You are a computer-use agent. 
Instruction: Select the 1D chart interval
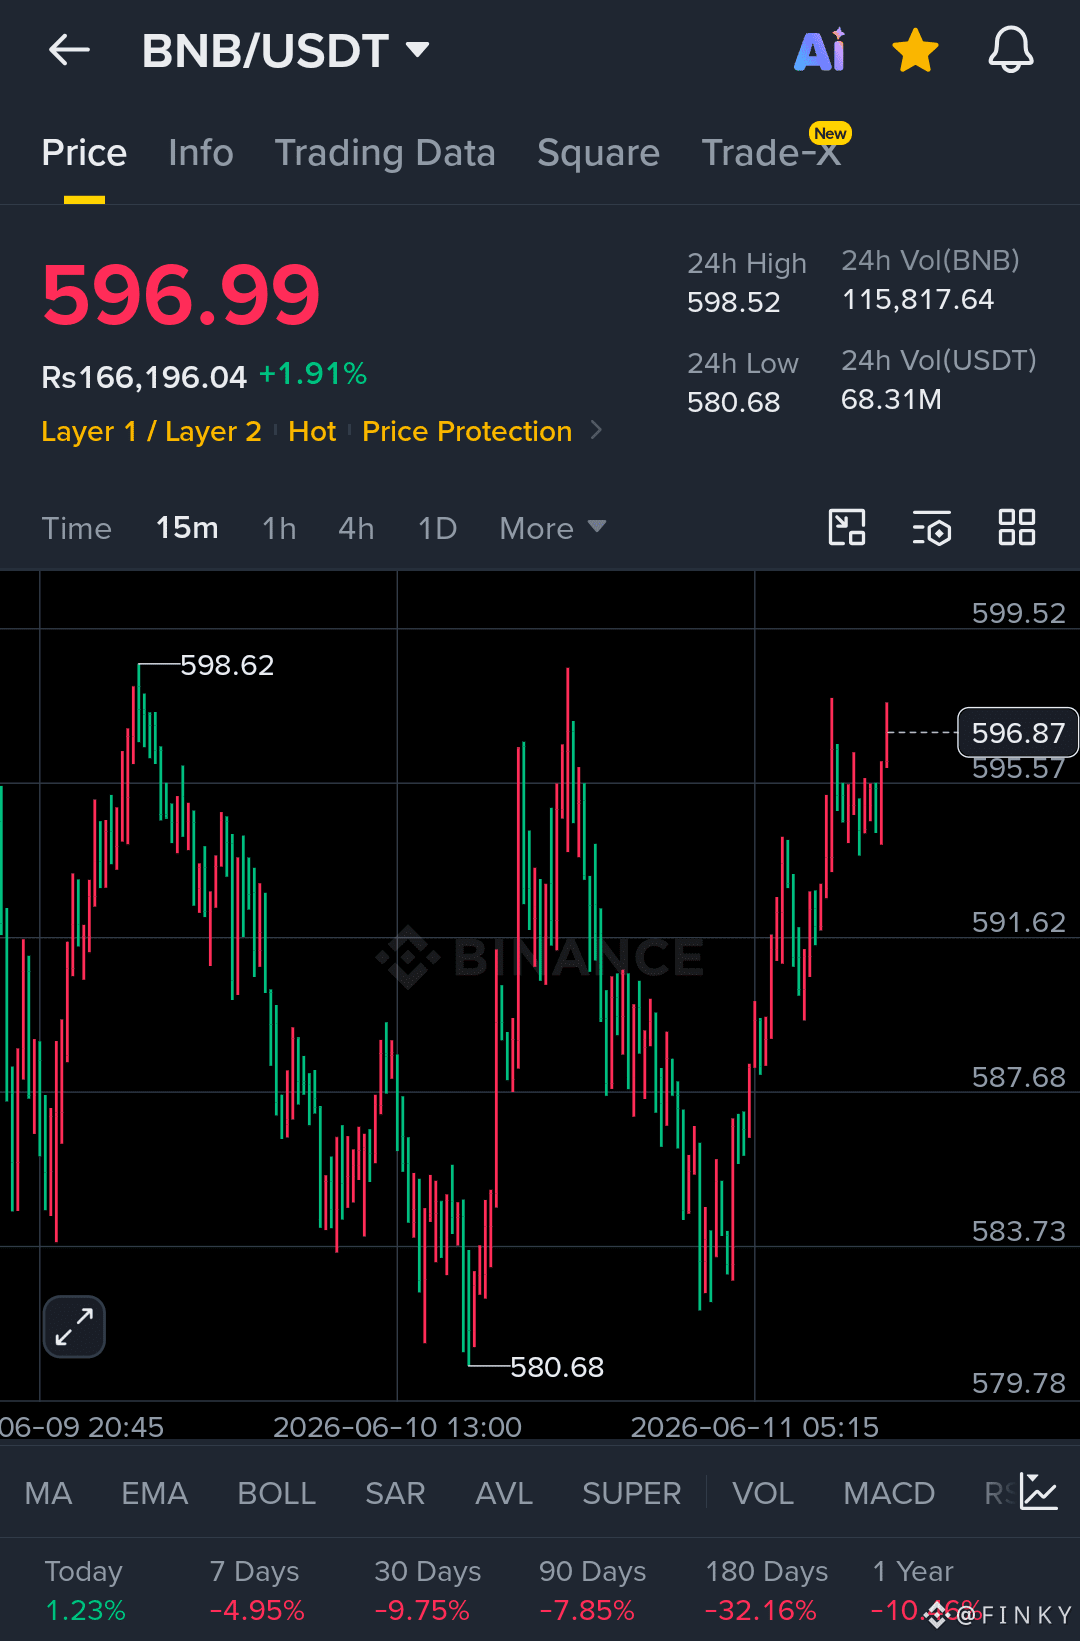coord(437,528)
